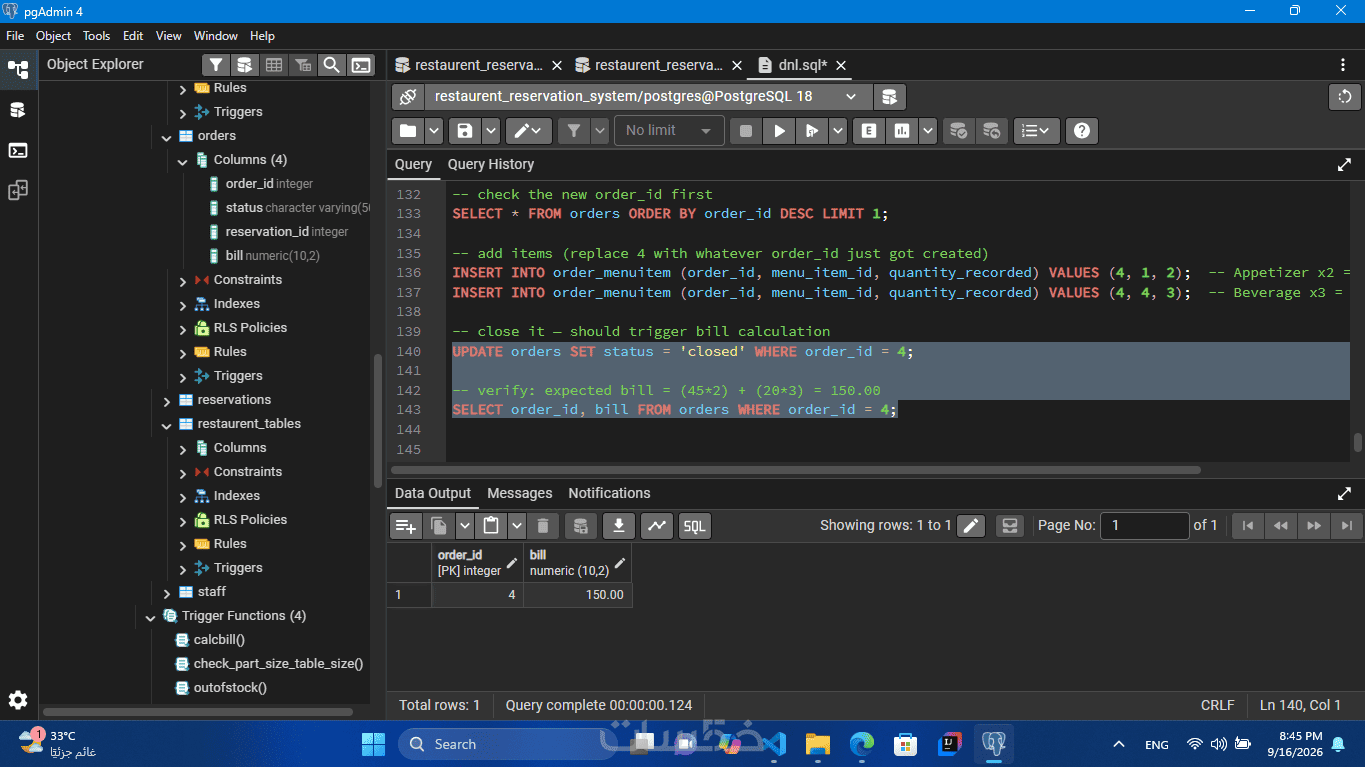The image size is (1365, 767).
Task: Expand the staff table node
Action: 166,592
